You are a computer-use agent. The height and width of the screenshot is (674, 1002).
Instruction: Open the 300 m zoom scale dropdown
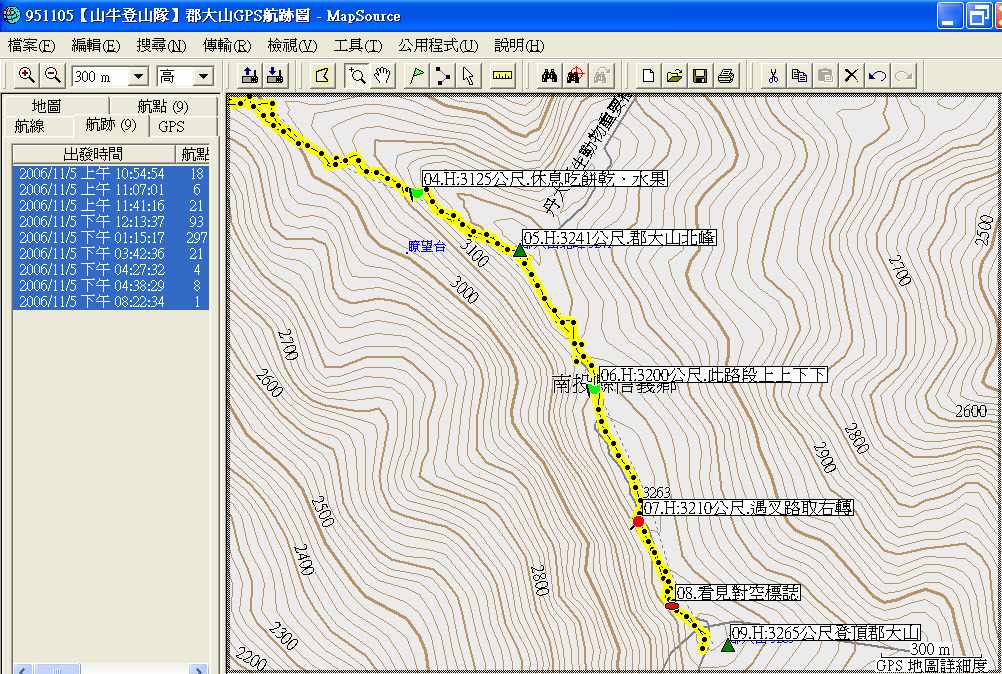coord(138,77)
